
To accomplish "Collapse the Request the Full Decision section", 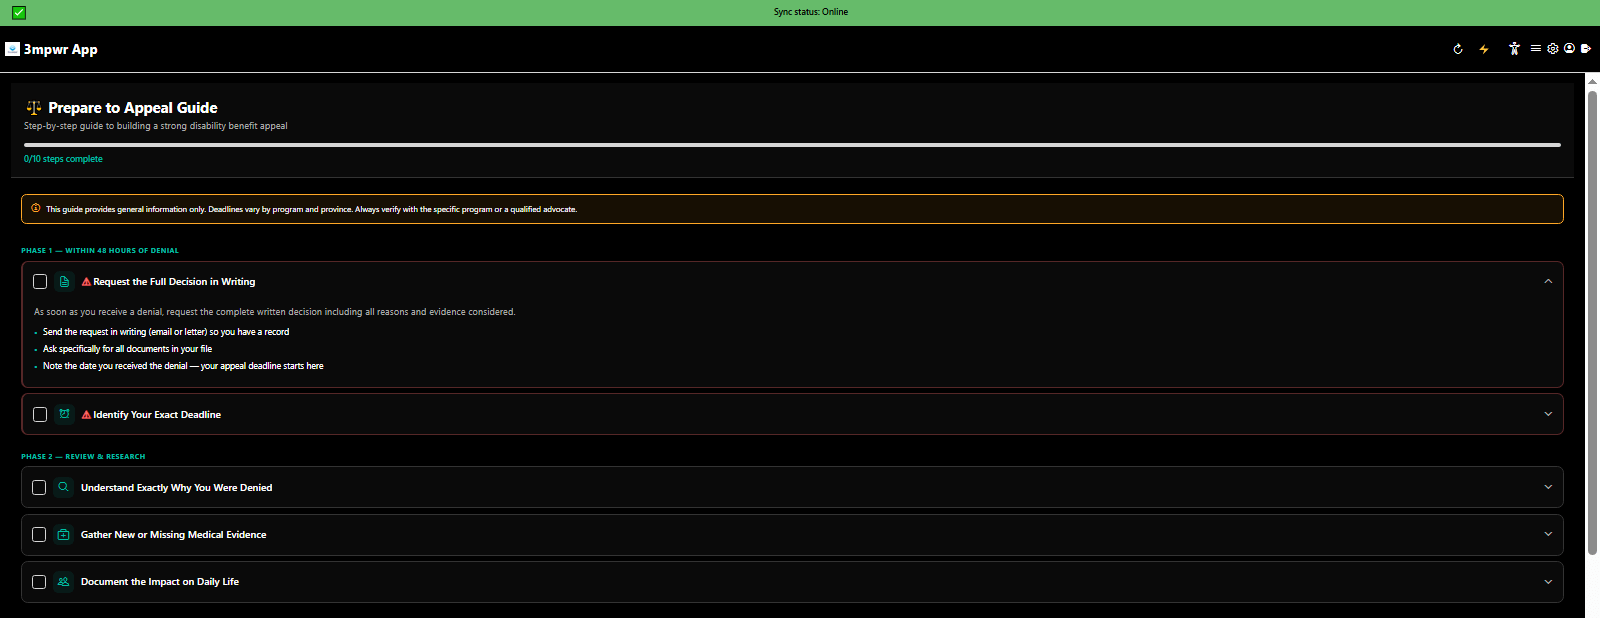I will point(1548,282).
